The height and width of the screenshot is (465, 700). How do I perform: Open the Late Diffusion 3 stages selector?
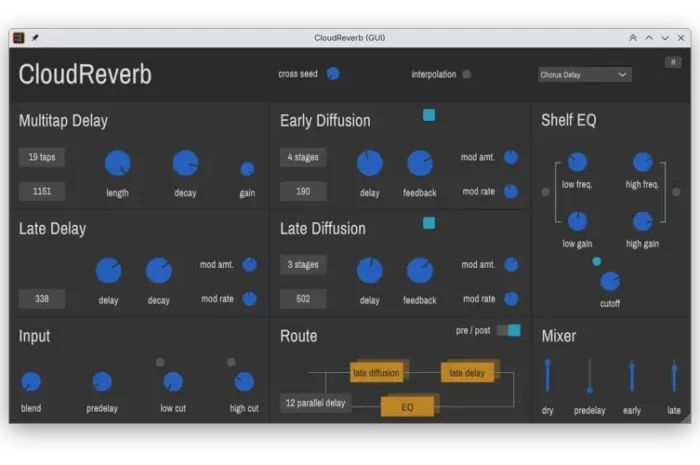tap(303, 265)
